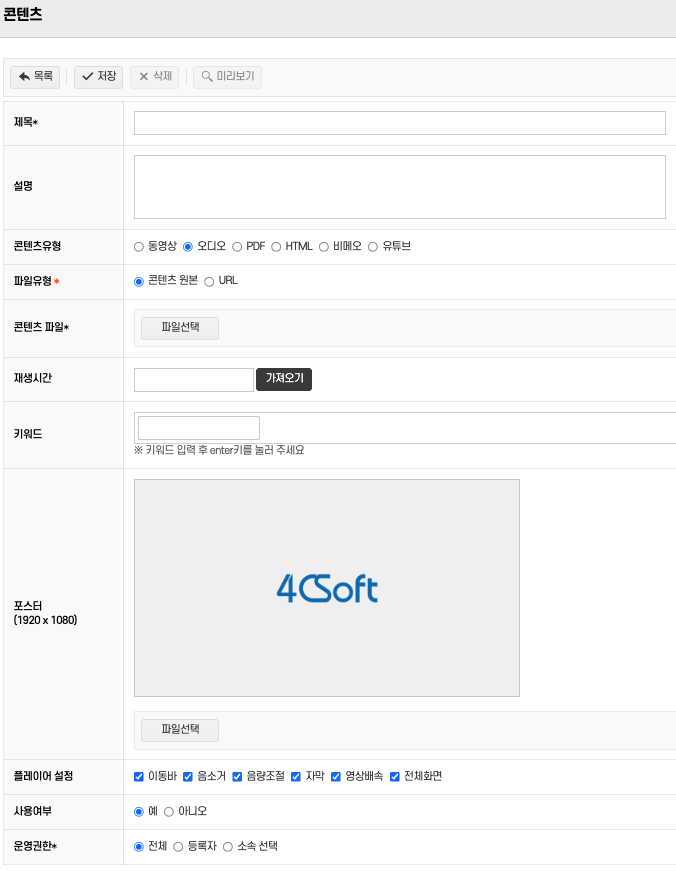Click the 4CSoft poster preview image
Image resolution: width=676 pixels, height=871 pixels.
327,588
